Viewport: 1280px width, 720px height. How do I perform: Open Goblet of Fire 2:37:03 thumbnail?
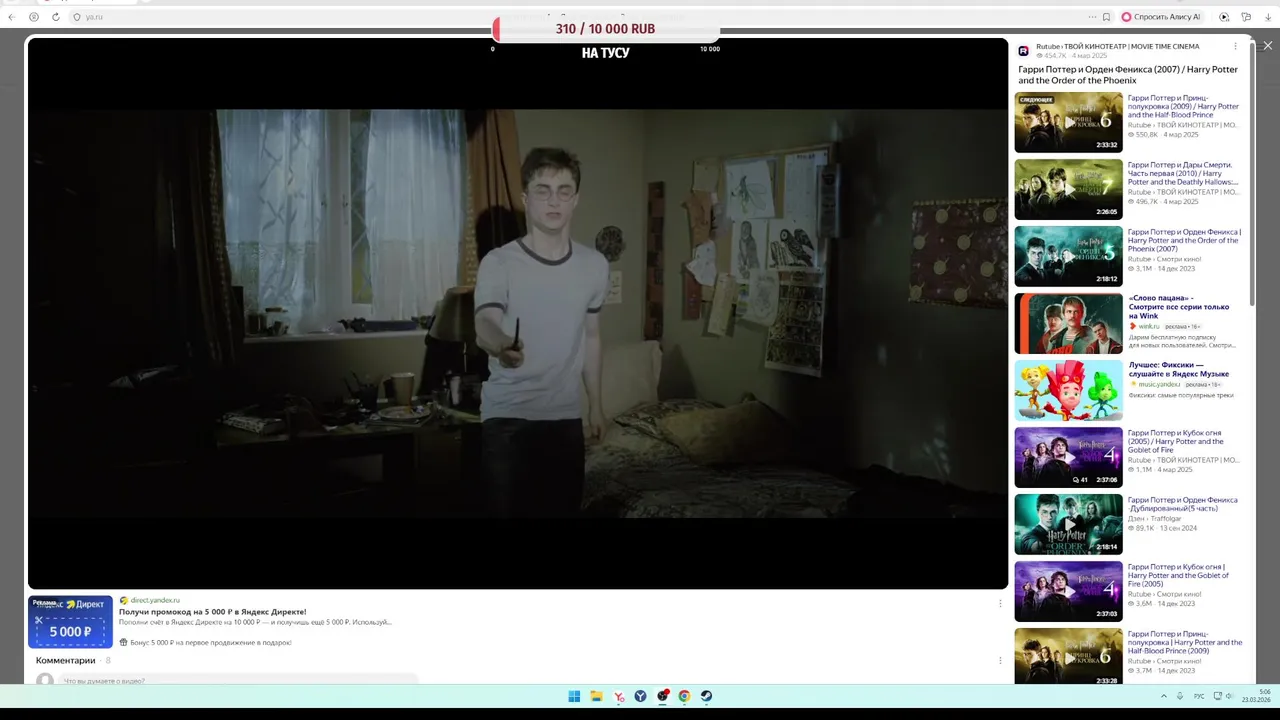pyautogui.click(x=1068, y=591)
